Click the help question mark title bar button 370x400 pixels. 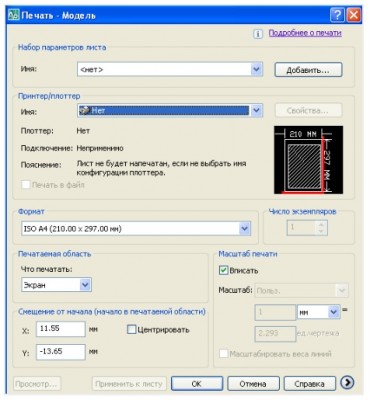337,15
